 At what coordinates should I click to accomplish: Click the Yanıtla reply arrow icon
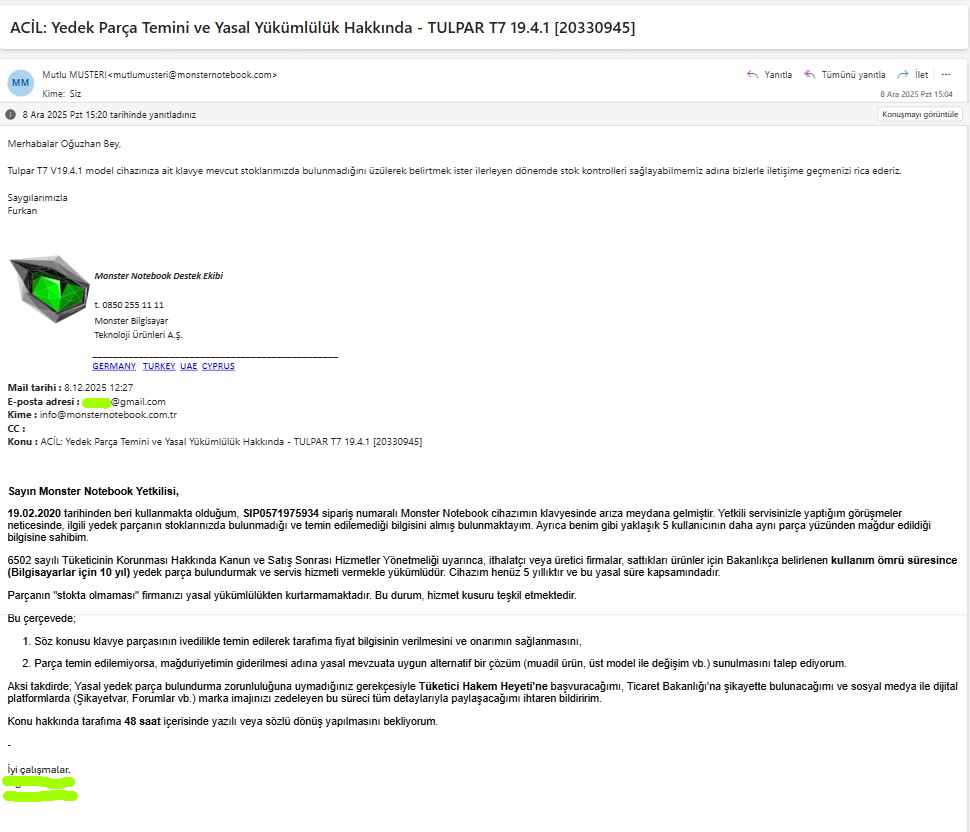click(752, 74)
